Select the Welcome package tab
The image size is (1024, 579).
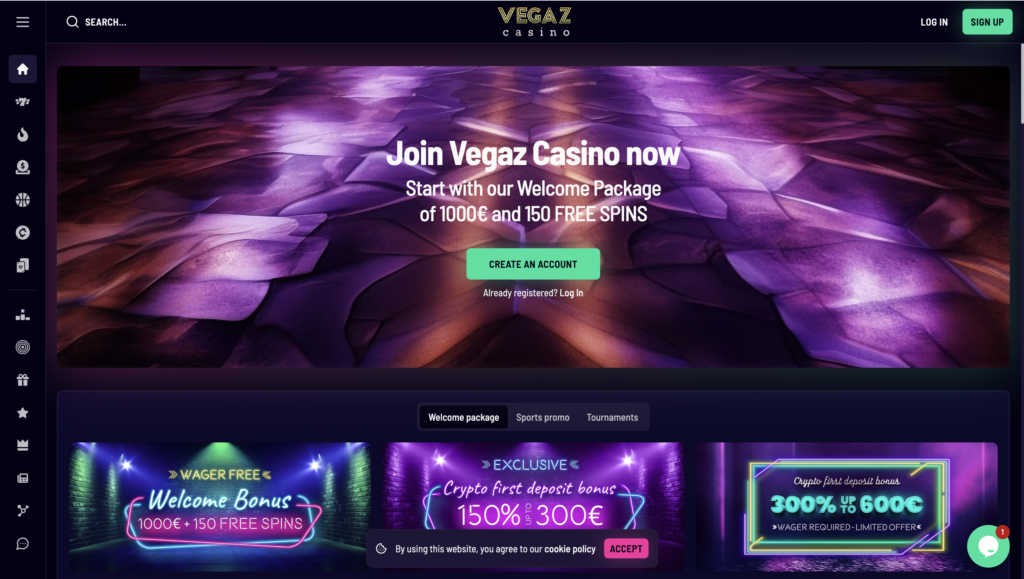pyautogui.click(x=464, y=417)
